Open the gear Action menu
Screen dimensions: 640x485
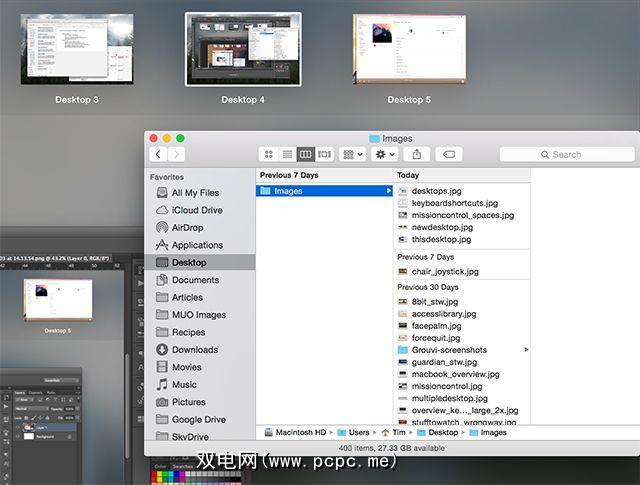pos(385,154)
